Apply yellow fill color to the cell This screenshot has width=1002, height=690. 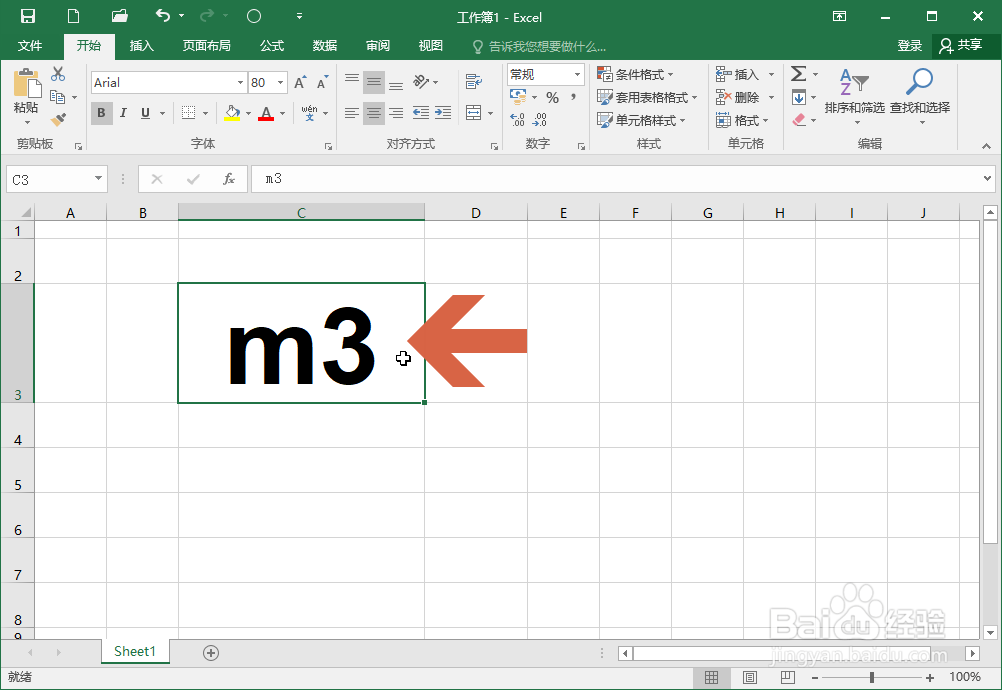(x=232, y=113)
